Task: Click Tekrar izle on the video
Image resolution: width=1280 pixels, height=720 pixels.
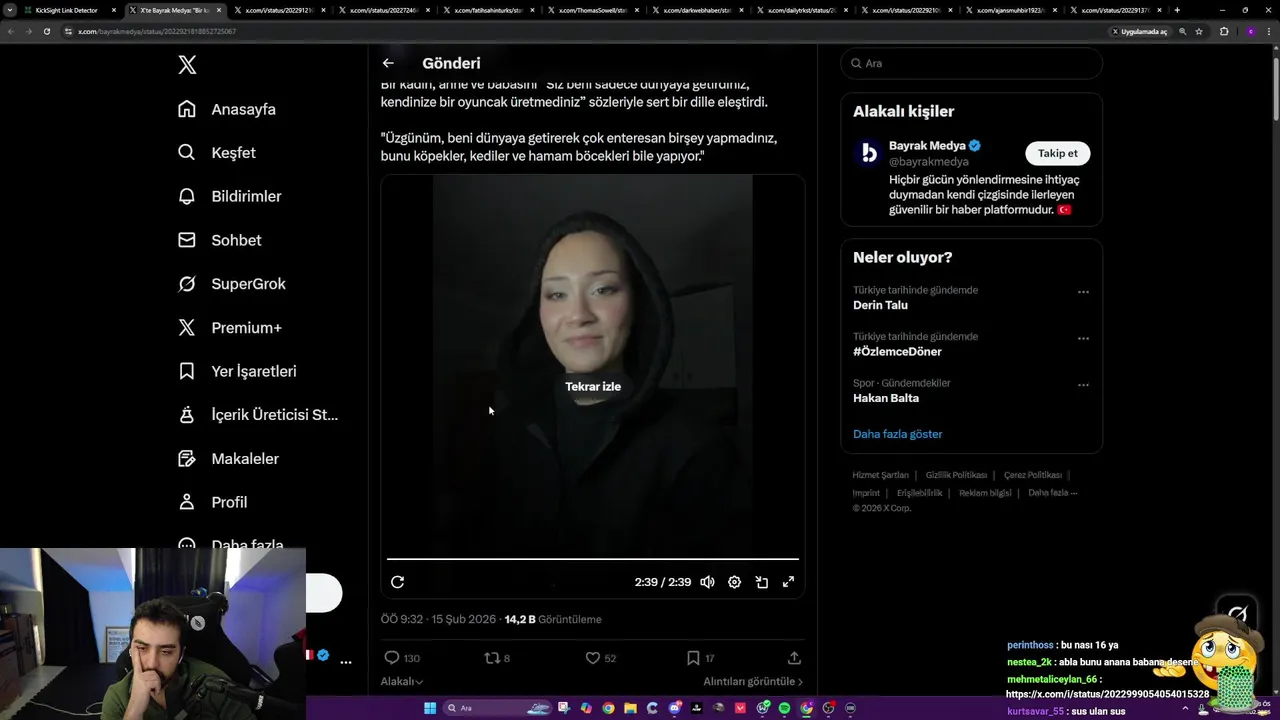Action: [593, 386]
